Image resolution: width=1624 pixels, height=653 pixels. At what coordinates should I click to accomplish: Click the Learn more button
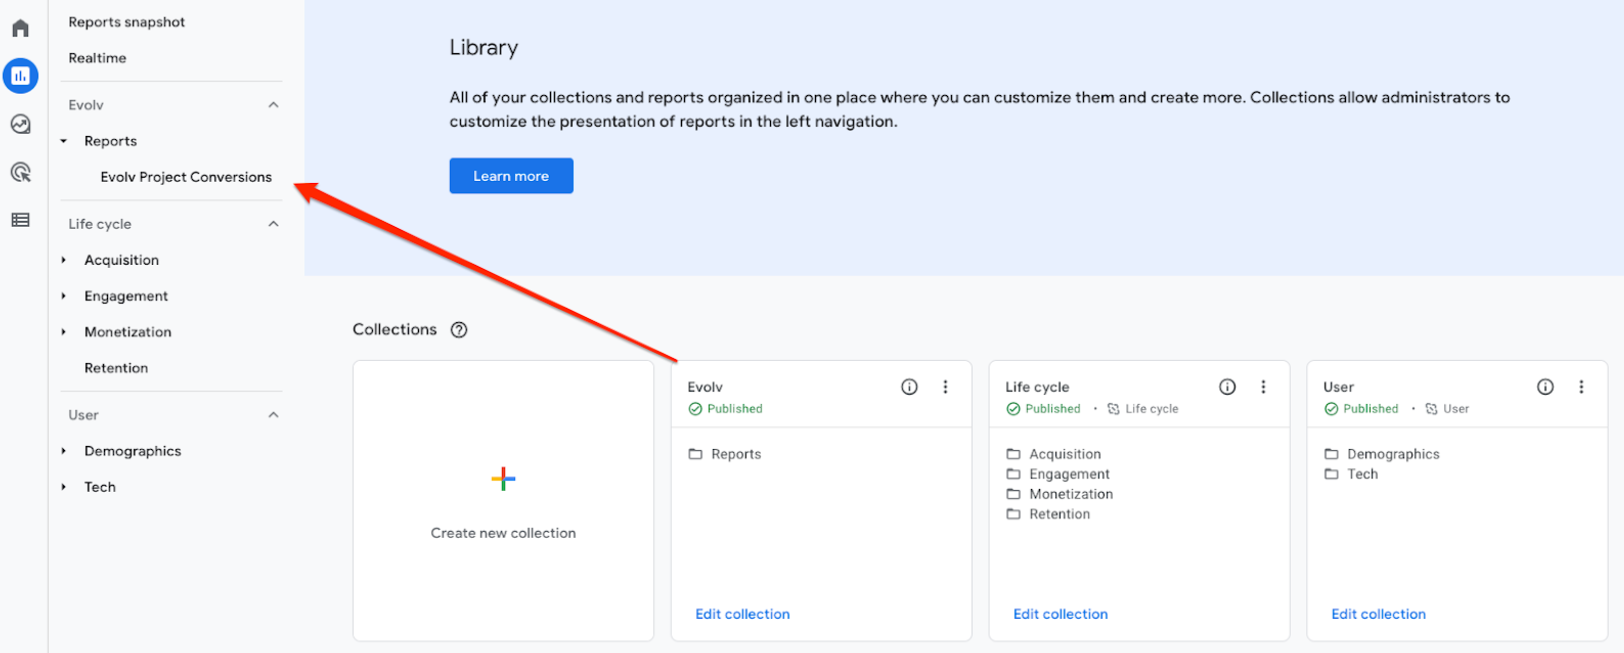pyautogui.click(x=511, y=176)
